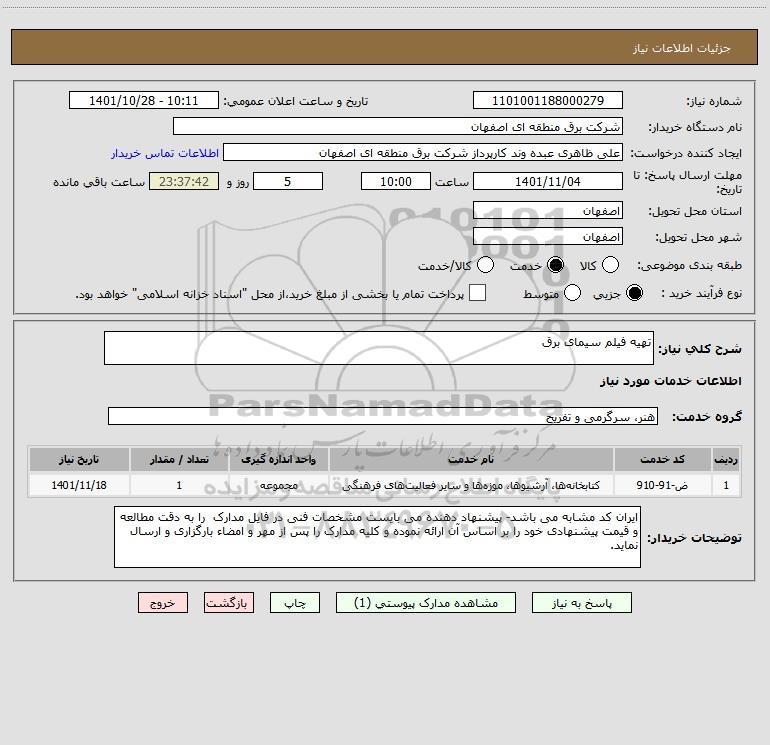Select the جزیی purchase type radio
The width and height of the screenshot is (770, 745).
634,293
